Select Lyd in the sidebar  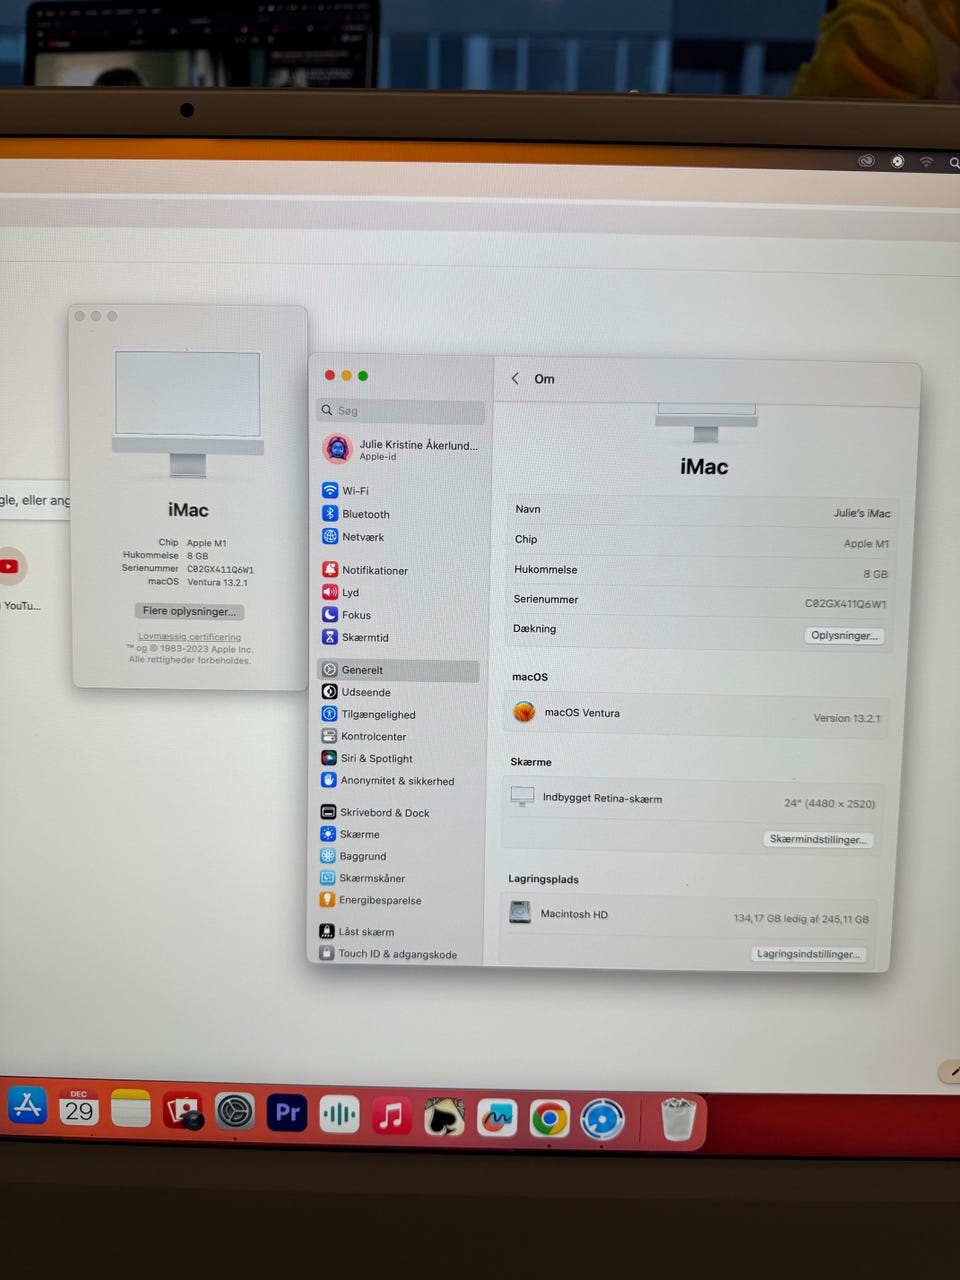[341, 592]
